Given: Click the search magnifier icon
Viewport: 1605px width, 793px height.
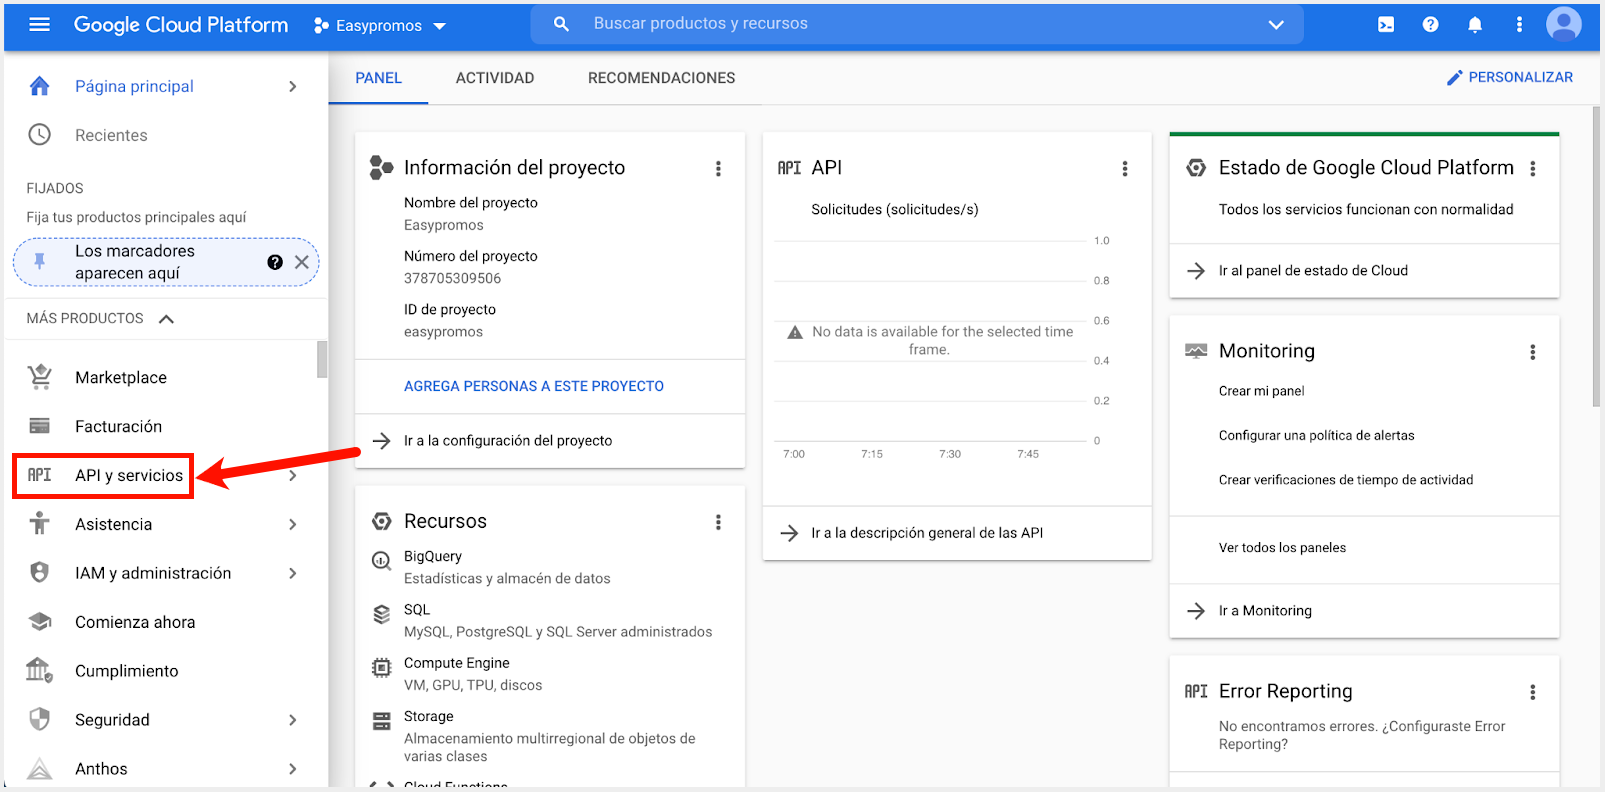Looking at the screenshot, I should pyautogui.click(x=561, y=24).
